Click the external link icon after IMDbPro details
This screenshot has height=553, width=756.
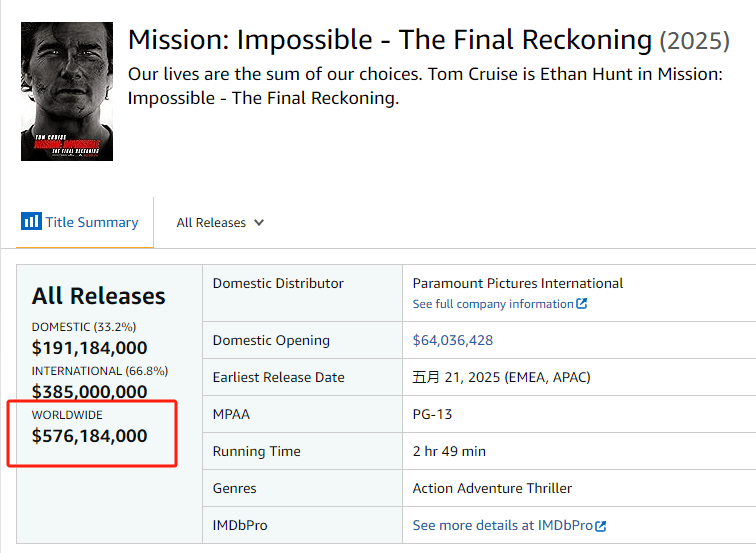tap(600, 526)
